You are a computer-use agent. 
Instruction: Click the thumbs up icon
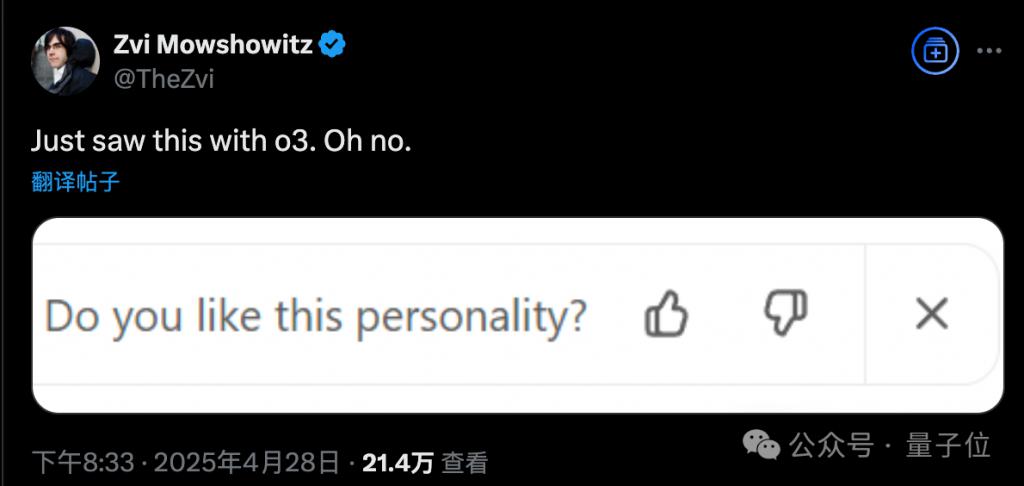666,314
